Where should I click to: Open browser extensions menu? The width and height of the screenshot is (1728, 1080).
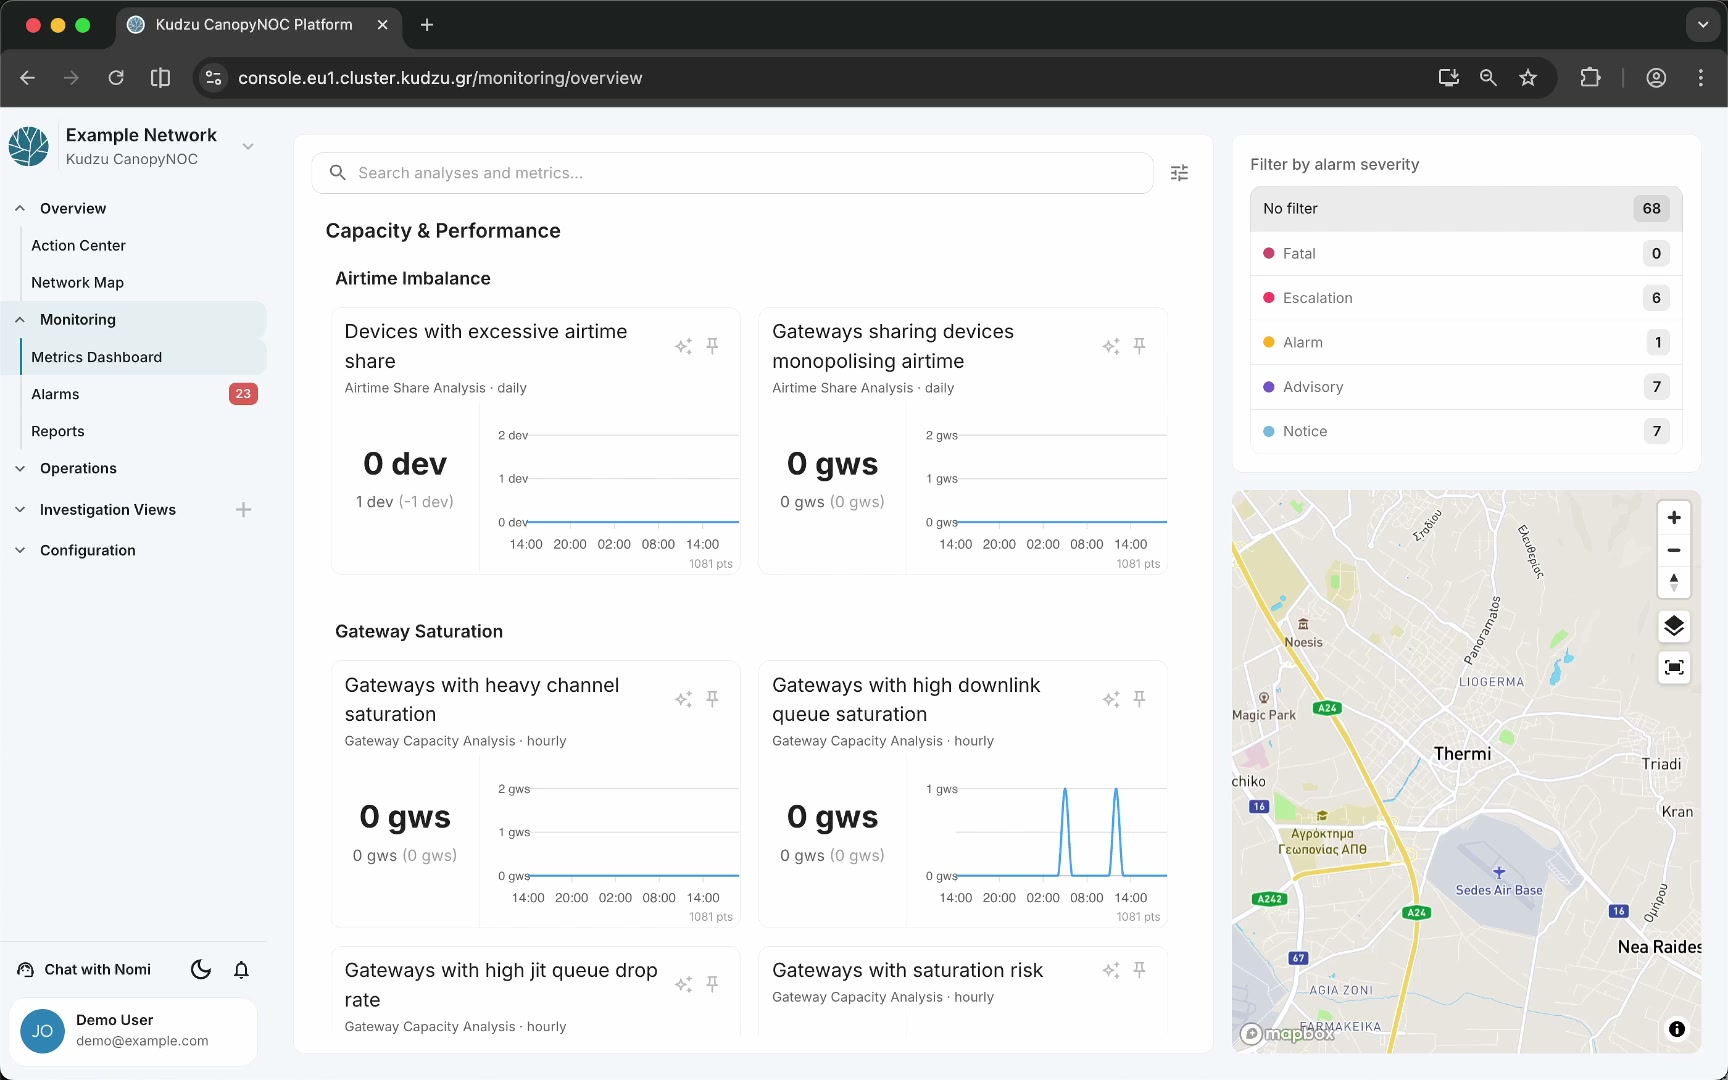(1590, 78)
